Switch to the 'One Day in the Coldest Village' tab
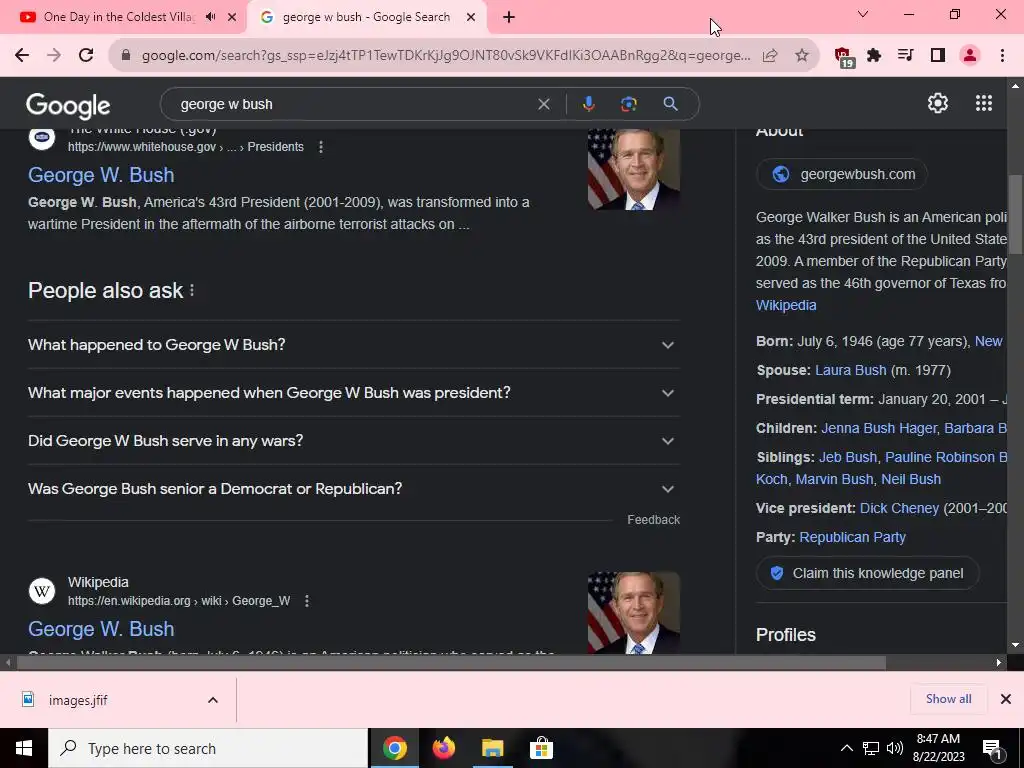Screen dimensions: 1024x768 point(119,17)
